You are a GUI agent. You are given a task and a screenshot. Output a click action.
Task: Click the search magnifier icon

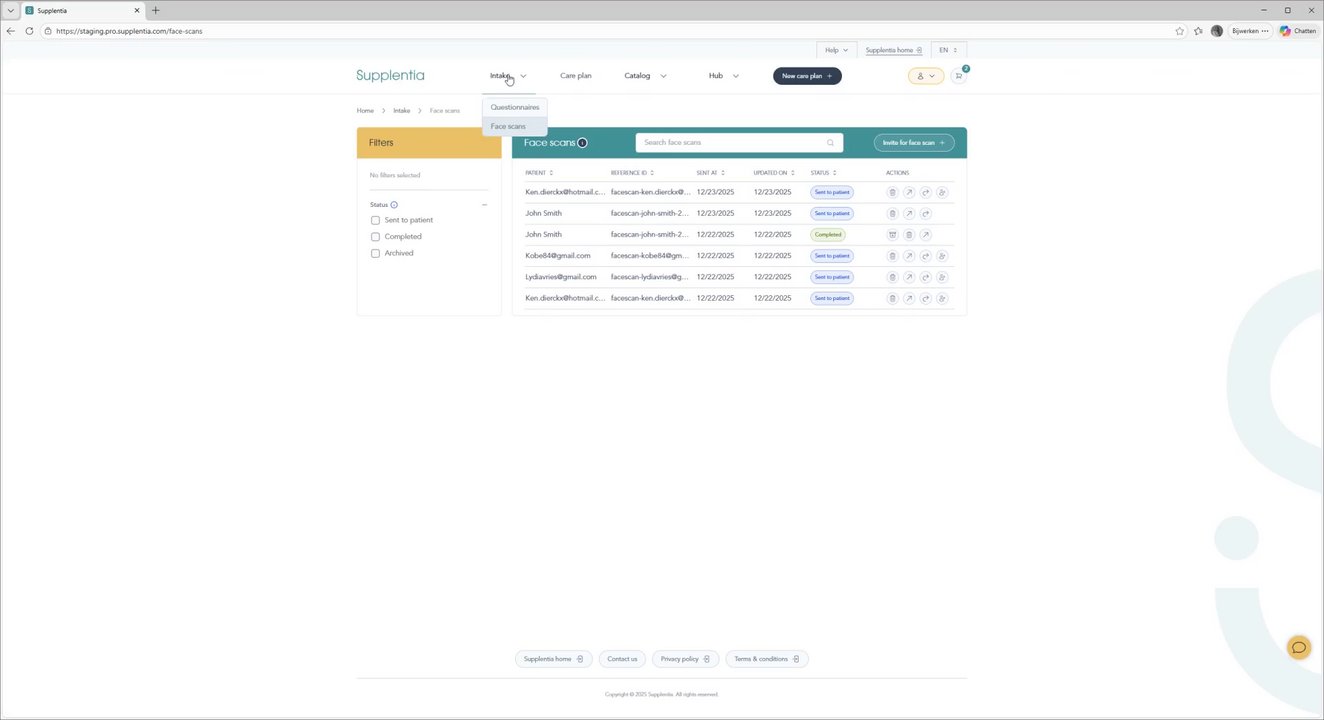pyautogui.click(x=830, y=143)
